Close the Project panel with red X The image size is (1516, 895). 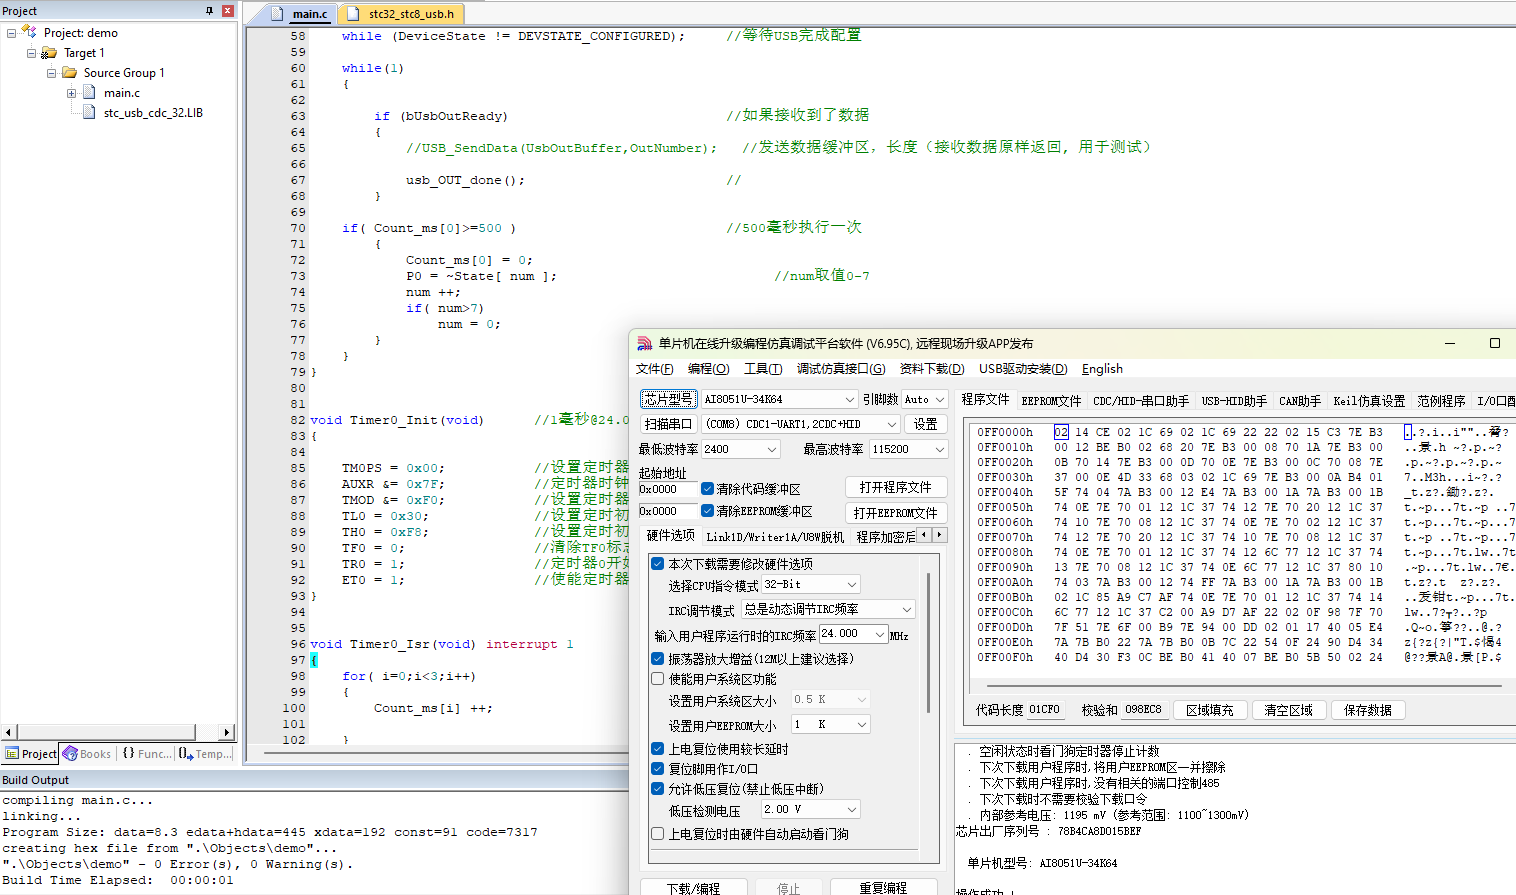pyautogui.click(x=227, y=11)
